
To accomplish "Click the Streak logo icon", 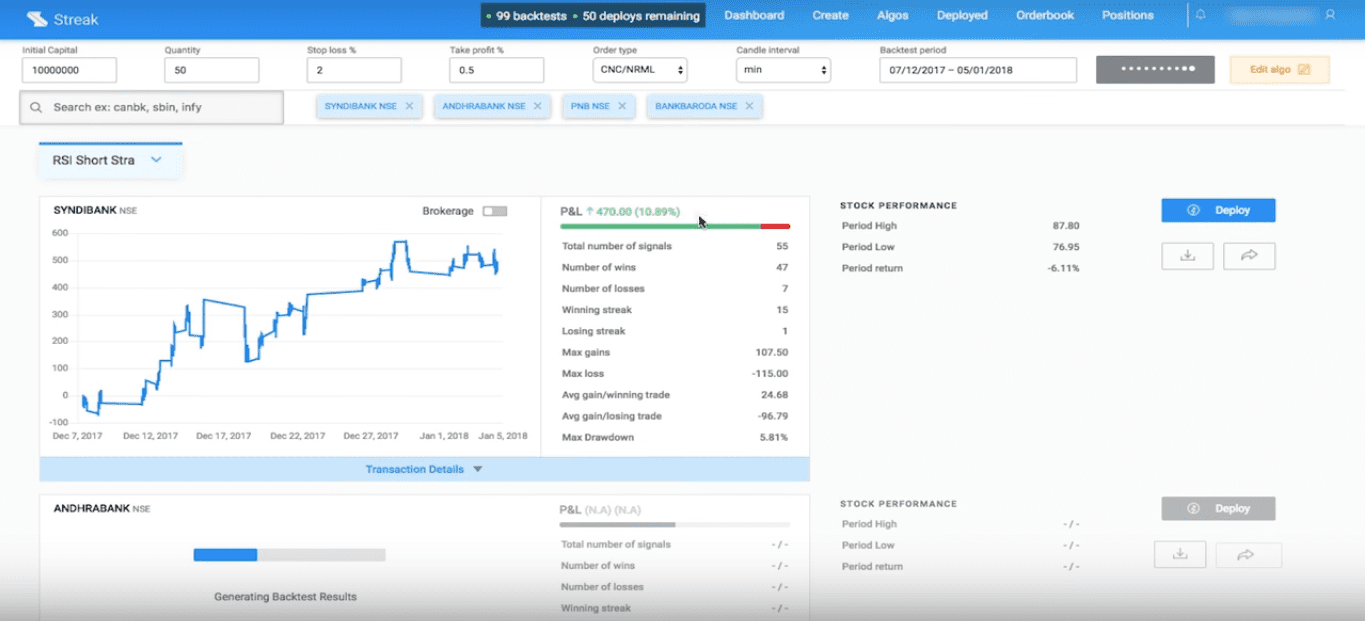I will click(37, 18).
